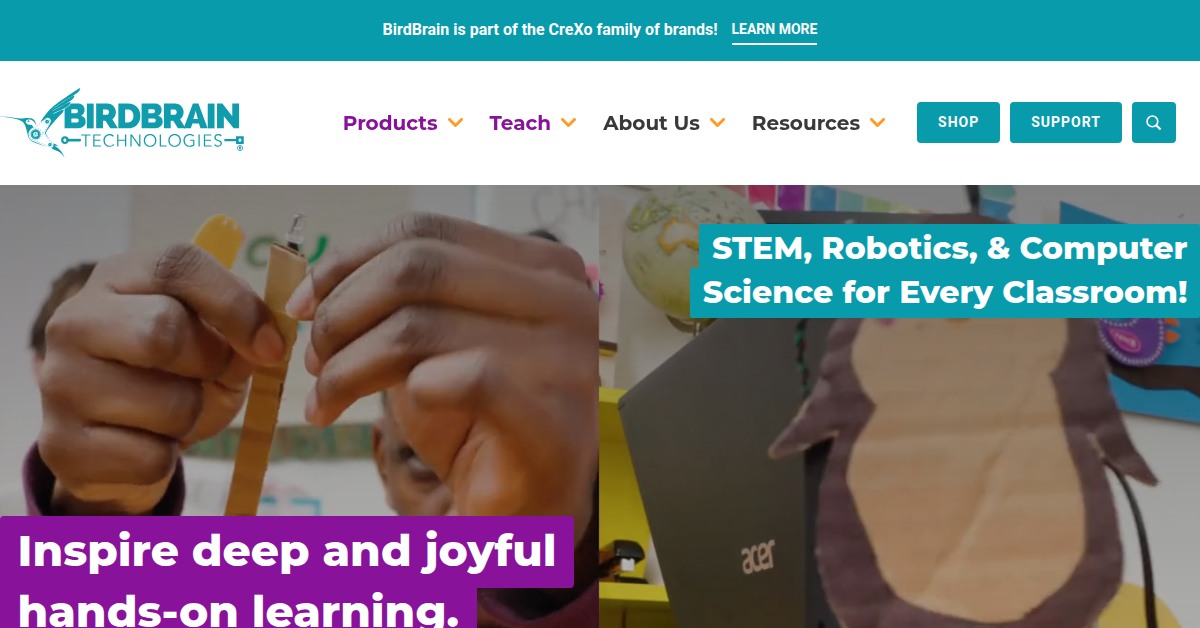Select the About Us menu label

pos(651,123)
